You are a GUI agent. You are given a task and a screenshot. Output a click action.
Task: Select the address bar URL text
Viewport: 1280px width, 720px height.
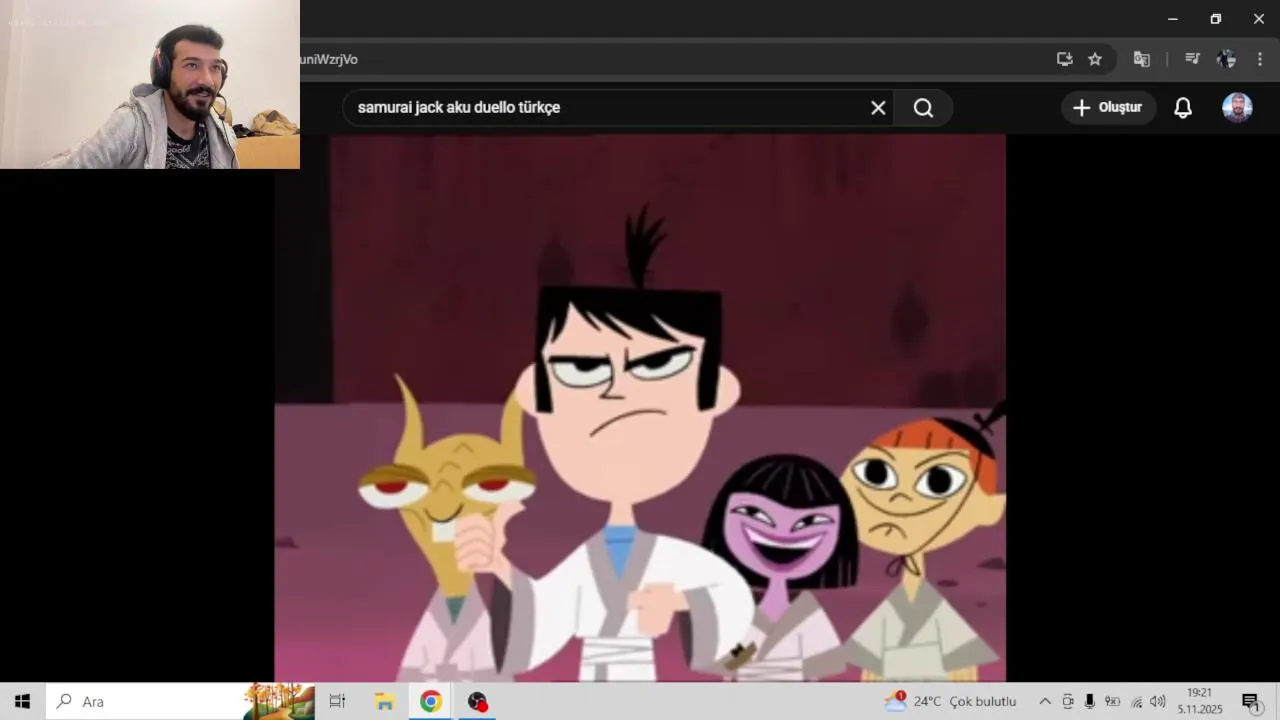coord(329,59)
